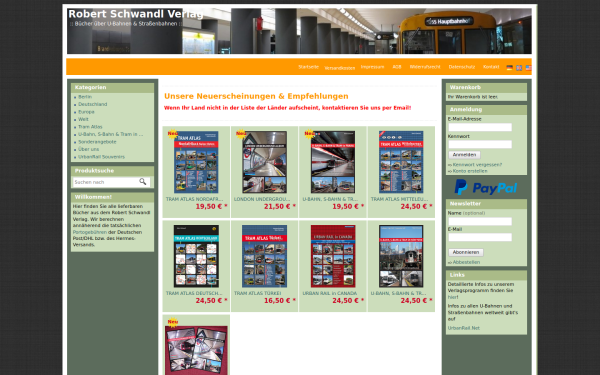Open Impressum in top navigation
600x375 pixels.
[372, 67]
